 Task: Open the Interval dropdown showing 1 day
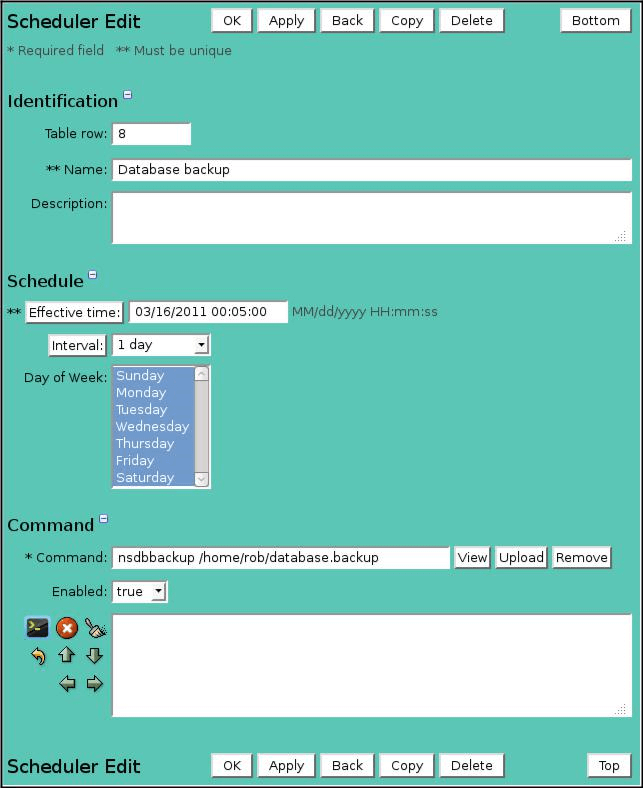[161, 345]
